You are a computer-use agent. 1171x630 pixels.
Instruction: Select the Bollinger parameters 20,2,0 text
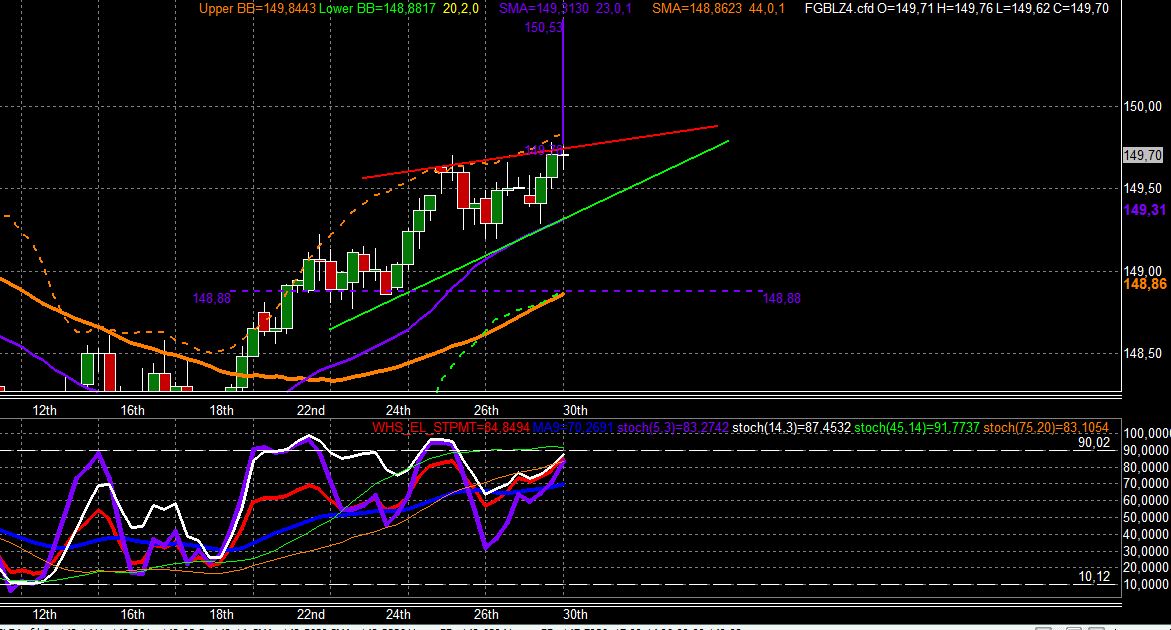461,9
